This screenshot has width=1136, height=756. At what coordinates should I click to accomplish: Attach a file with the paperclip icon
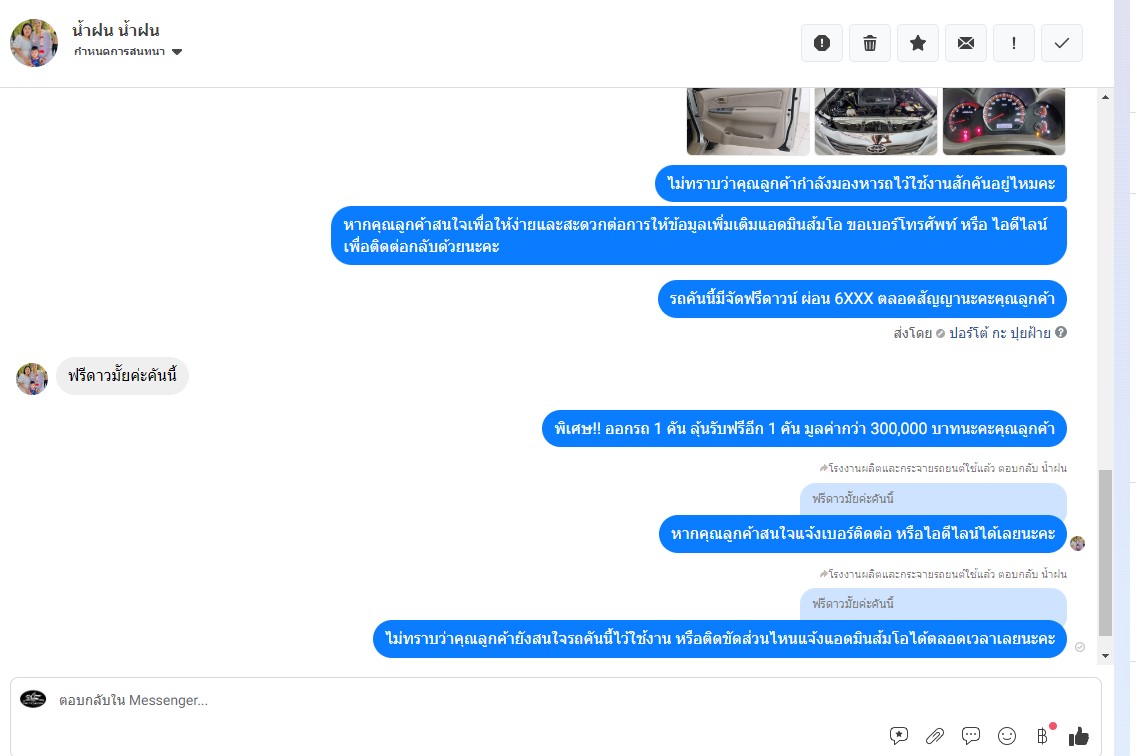(x=935, y=736)
